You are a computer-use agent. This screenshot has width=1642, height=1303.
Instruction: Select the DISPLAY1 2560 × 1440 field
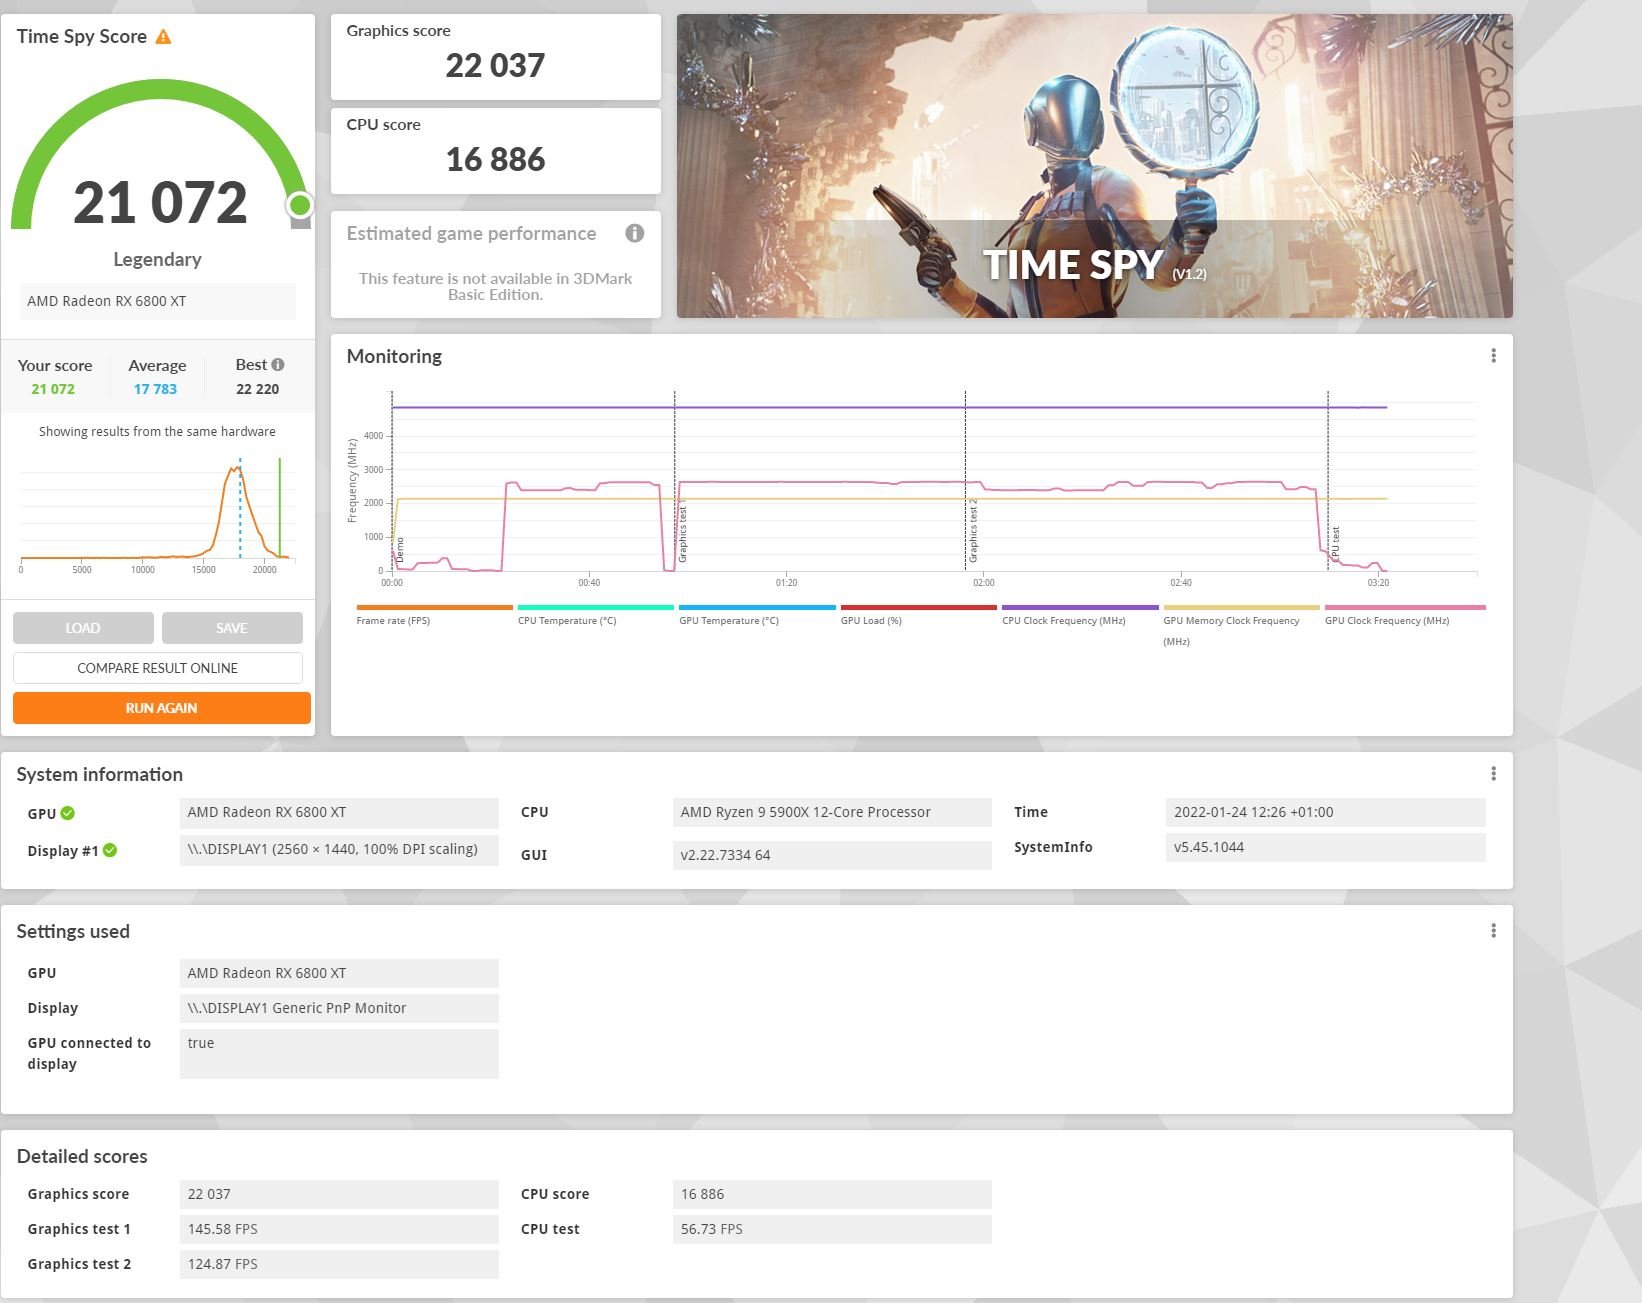(x=339, y=850)
